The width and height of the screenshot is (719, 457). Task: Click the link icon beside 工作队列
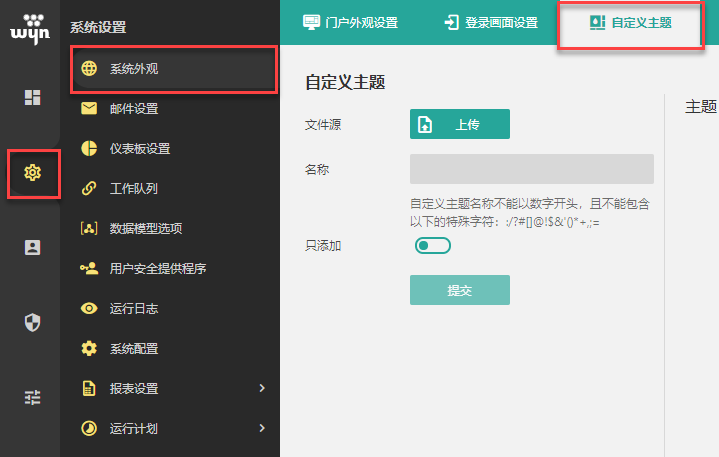(x=89, y=188)
